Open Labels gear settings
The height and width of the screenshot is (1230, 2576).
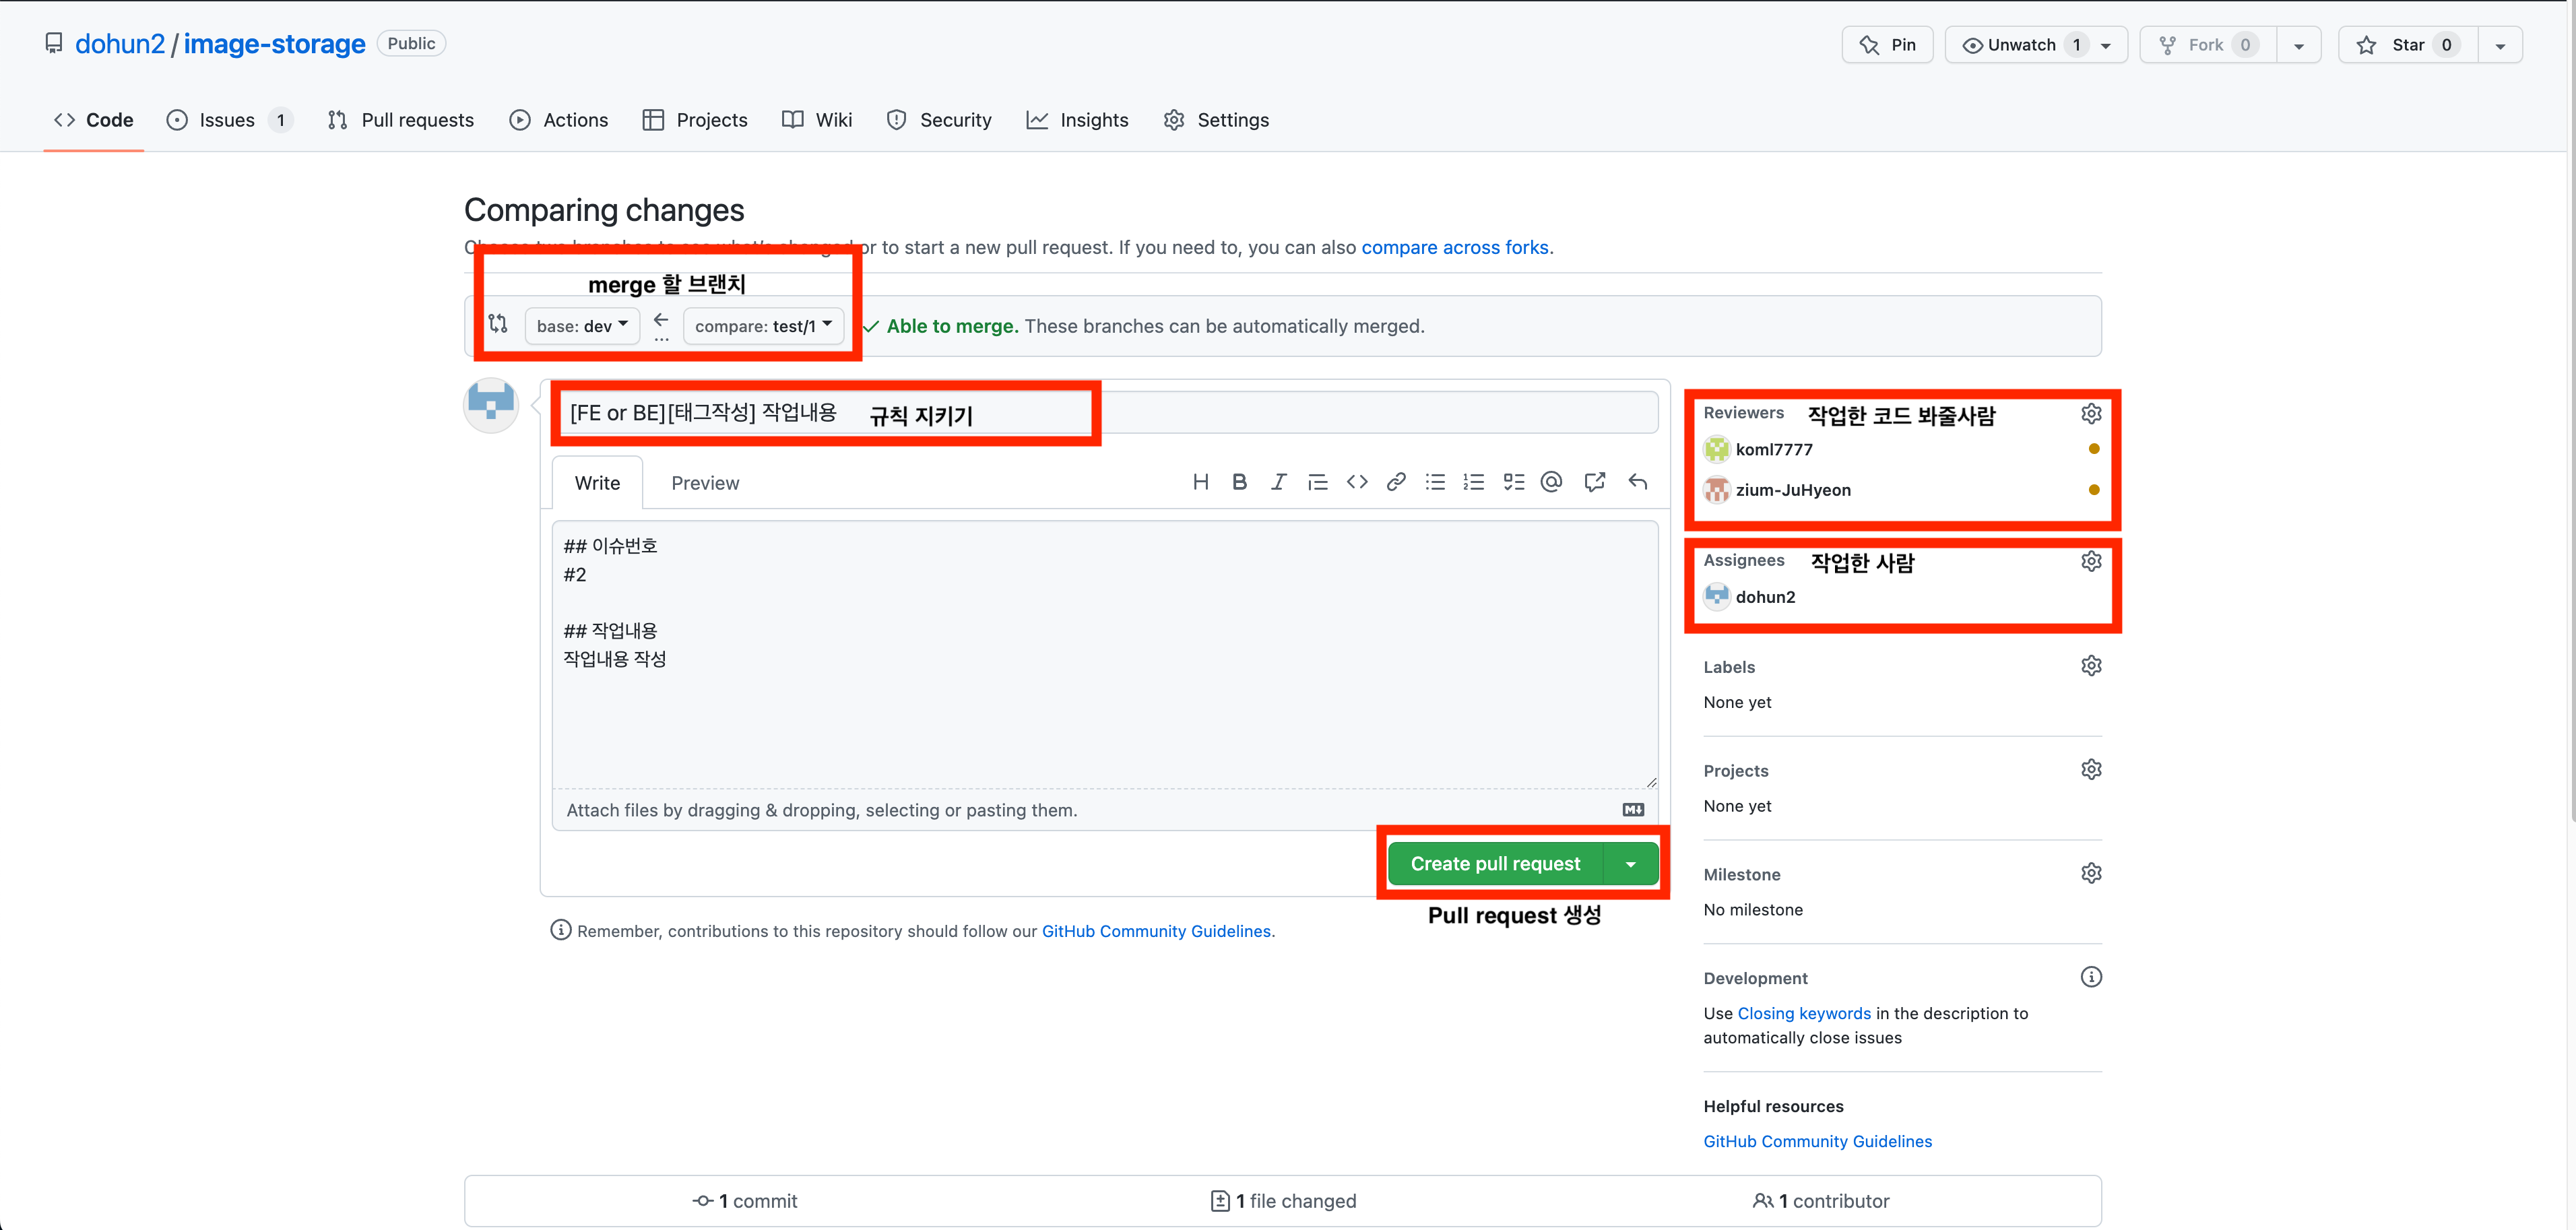click(x=2090, y=666)
